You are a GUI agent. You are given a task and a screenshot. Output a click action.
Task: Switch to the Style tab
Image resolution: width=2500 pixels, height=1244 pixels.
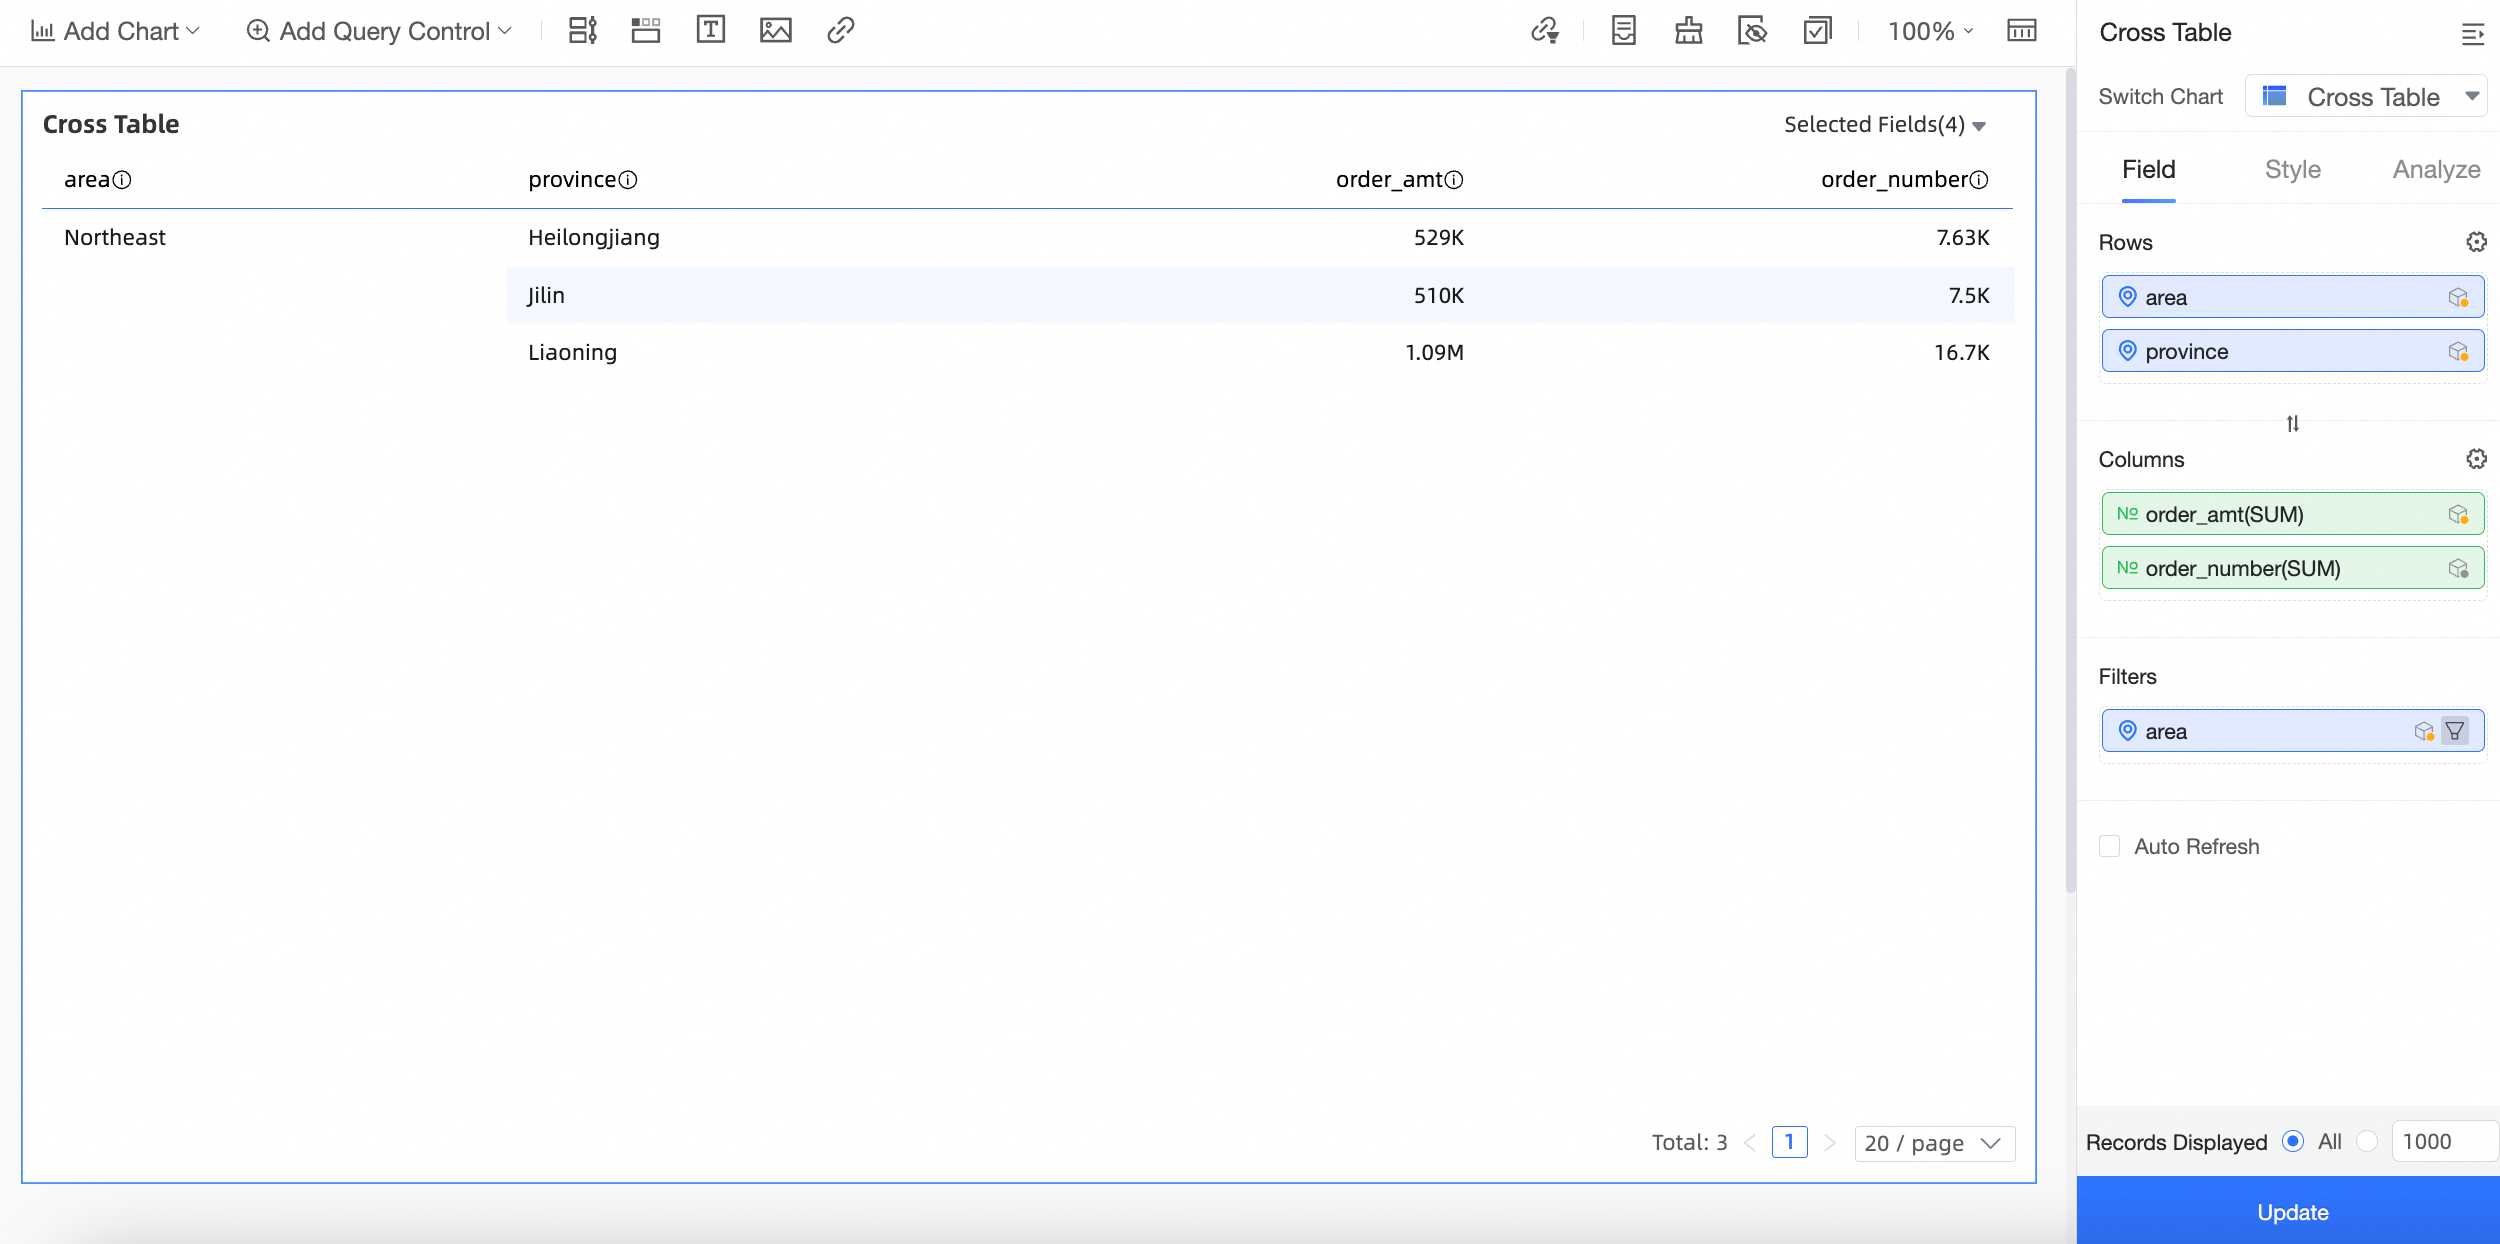click(x=2291, y=169)
